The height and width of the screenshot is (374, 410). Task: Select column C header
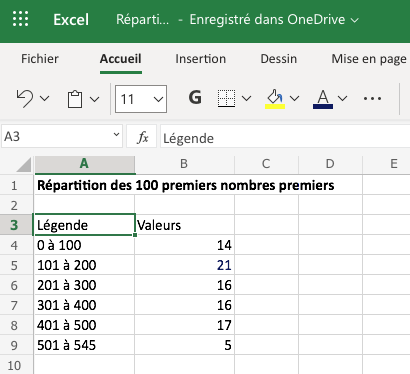266,164
